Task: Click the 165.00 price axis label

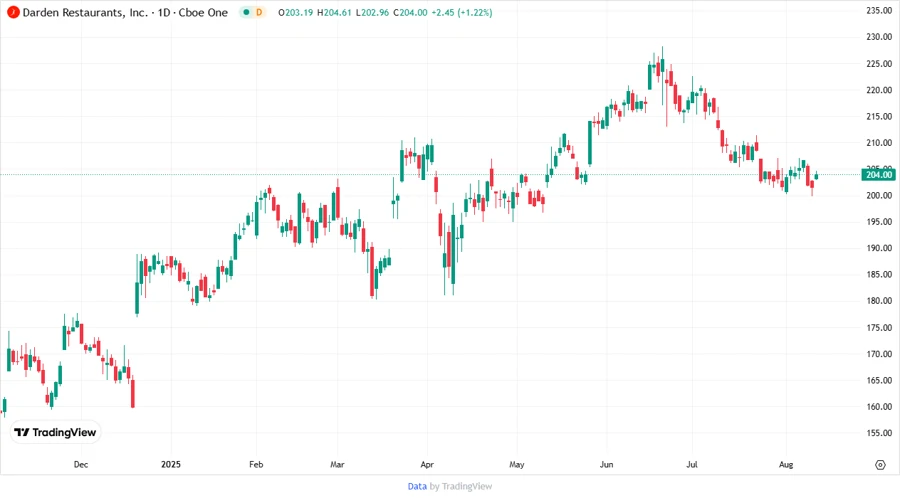Action: point(879,380)
